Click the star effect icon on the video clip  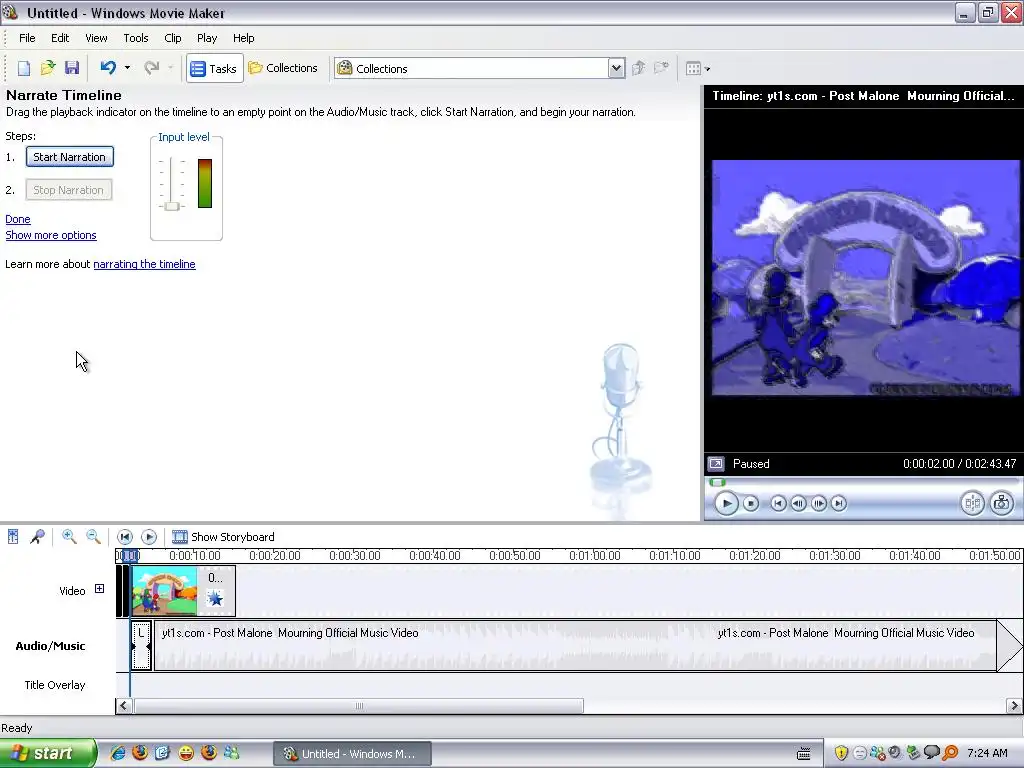[214, 598]
